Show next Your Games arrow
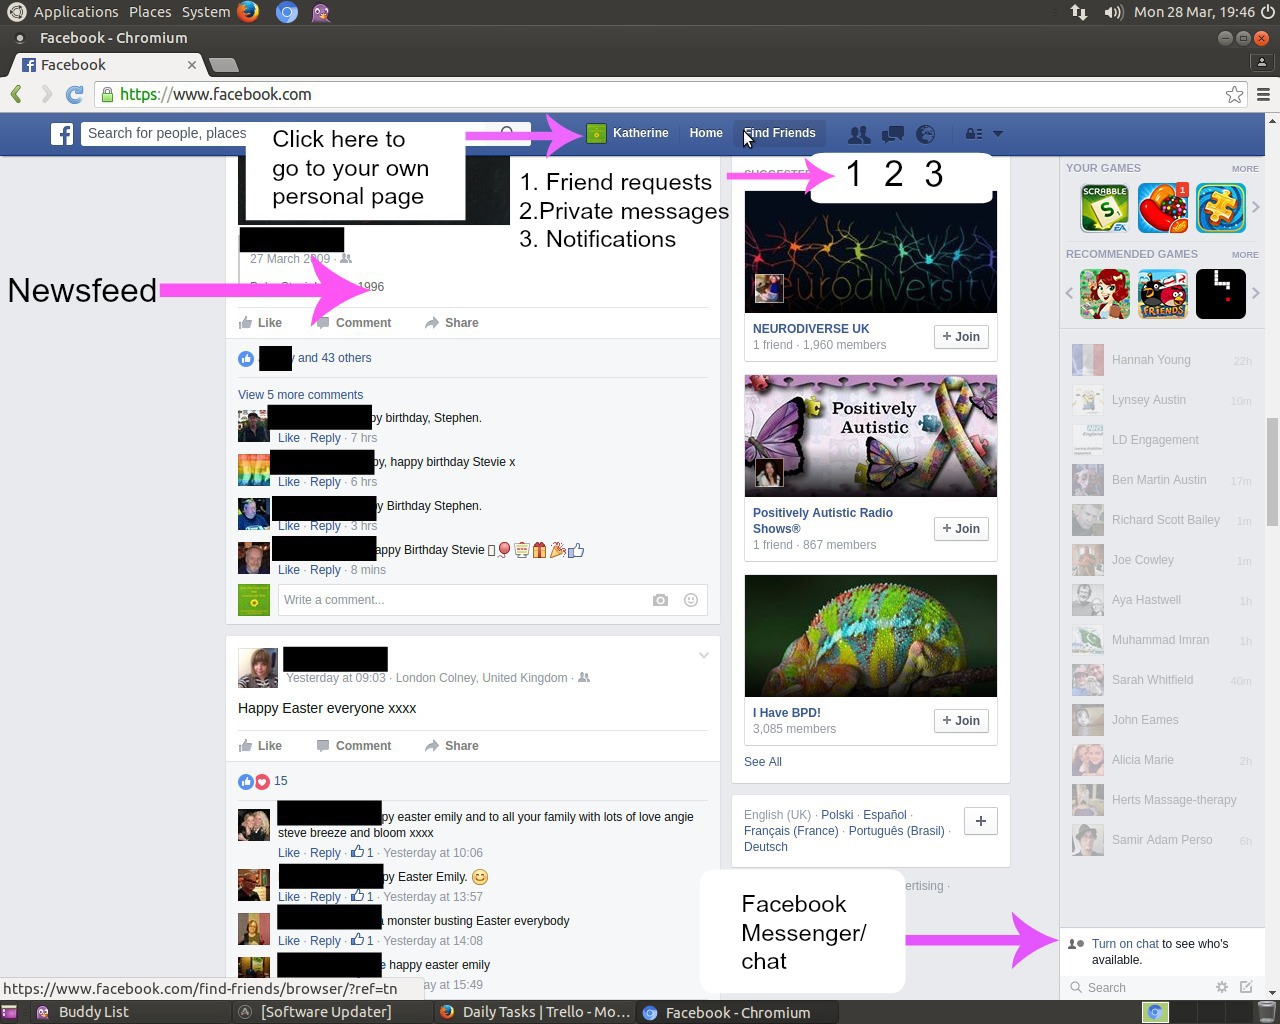The height and width of the screenshot is (1024, 1280). tap(1256, 208)
